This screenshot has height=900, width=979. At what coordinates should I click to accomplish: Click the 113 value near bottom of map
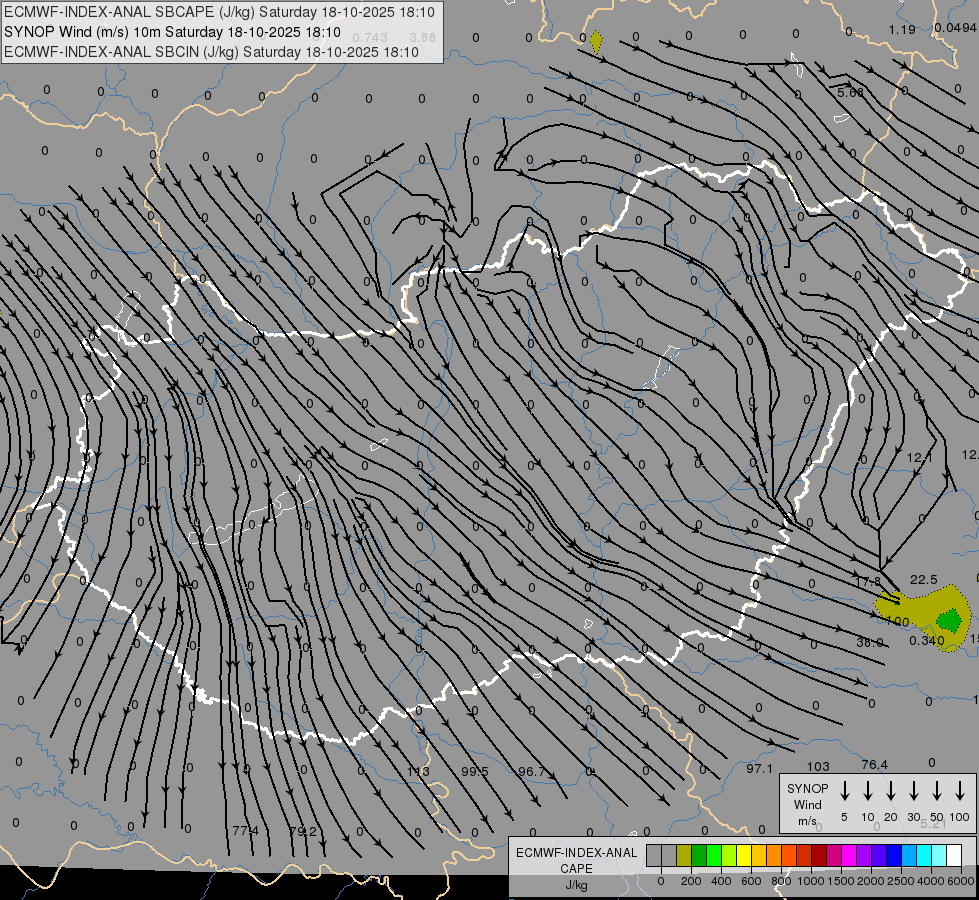(x=418, y=771)
